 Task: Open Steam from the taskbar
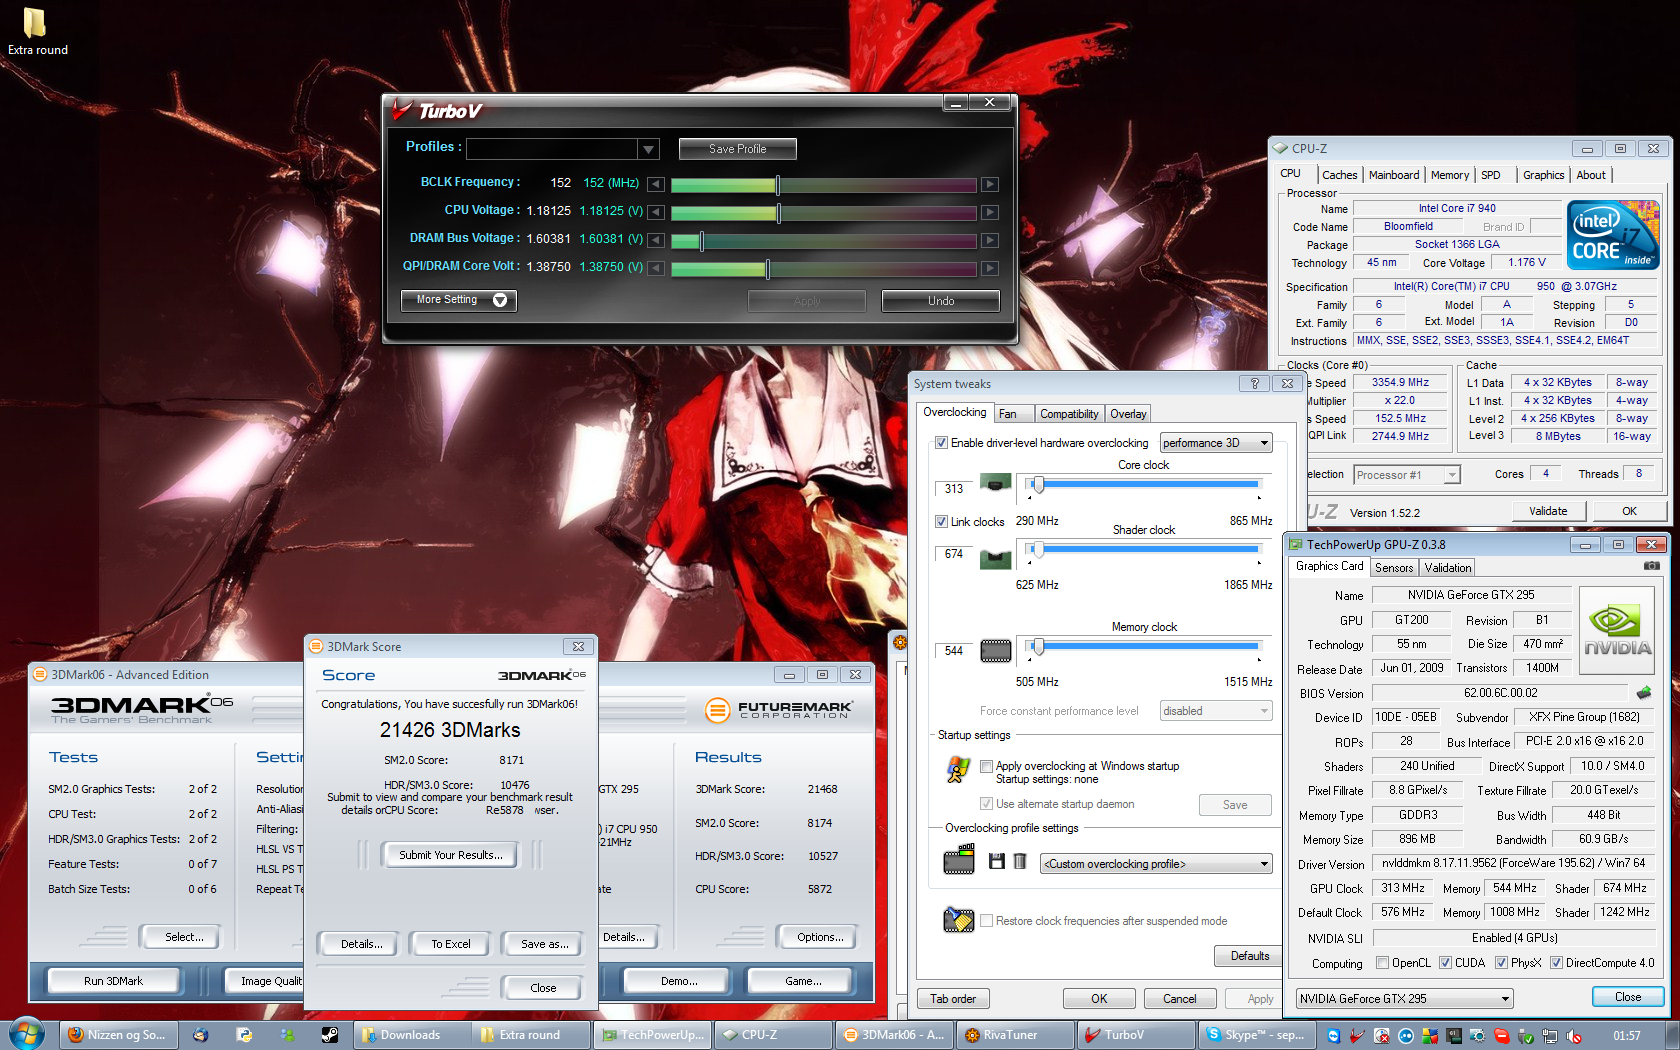329,1035
